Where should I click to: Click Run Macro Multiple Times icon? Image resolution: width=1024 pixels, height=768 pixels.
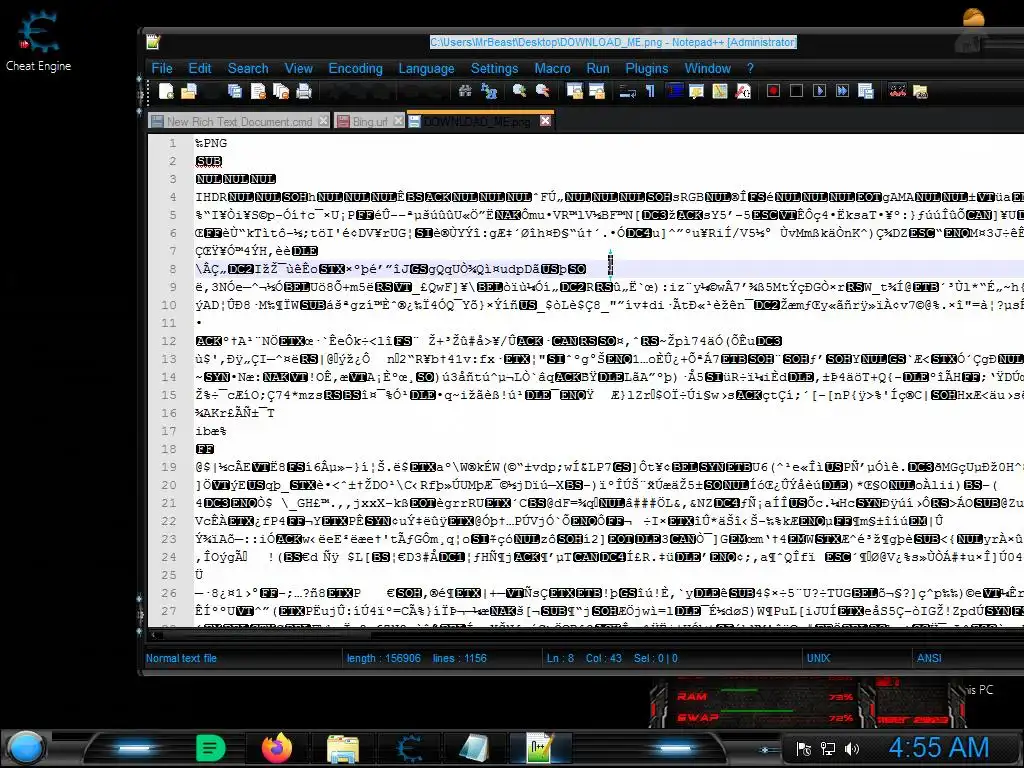842,91
